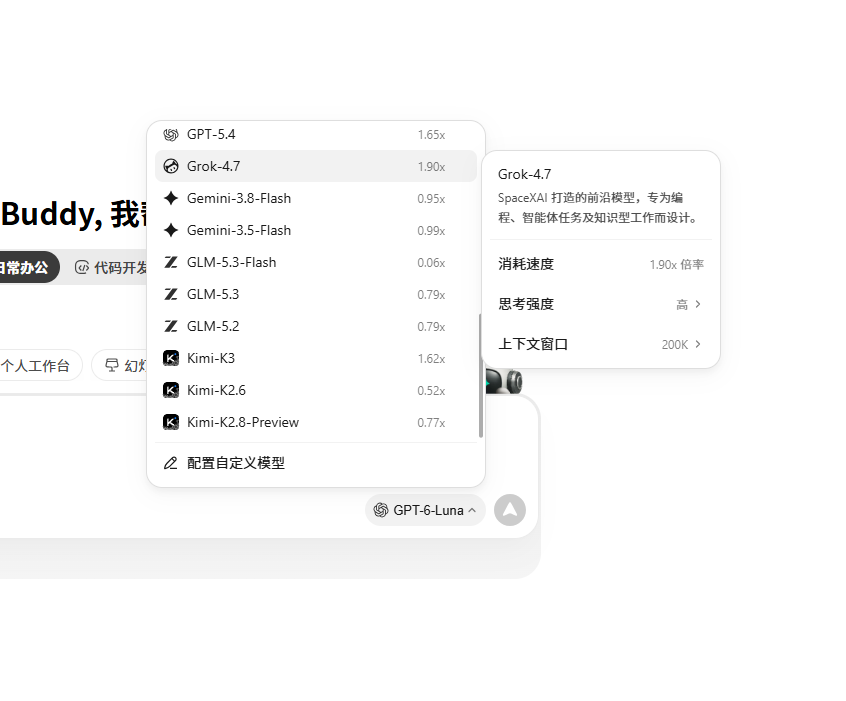This screenshot has width=846, height=701.
Task: Open the 思考强度 option
Action: coord(601,304)
